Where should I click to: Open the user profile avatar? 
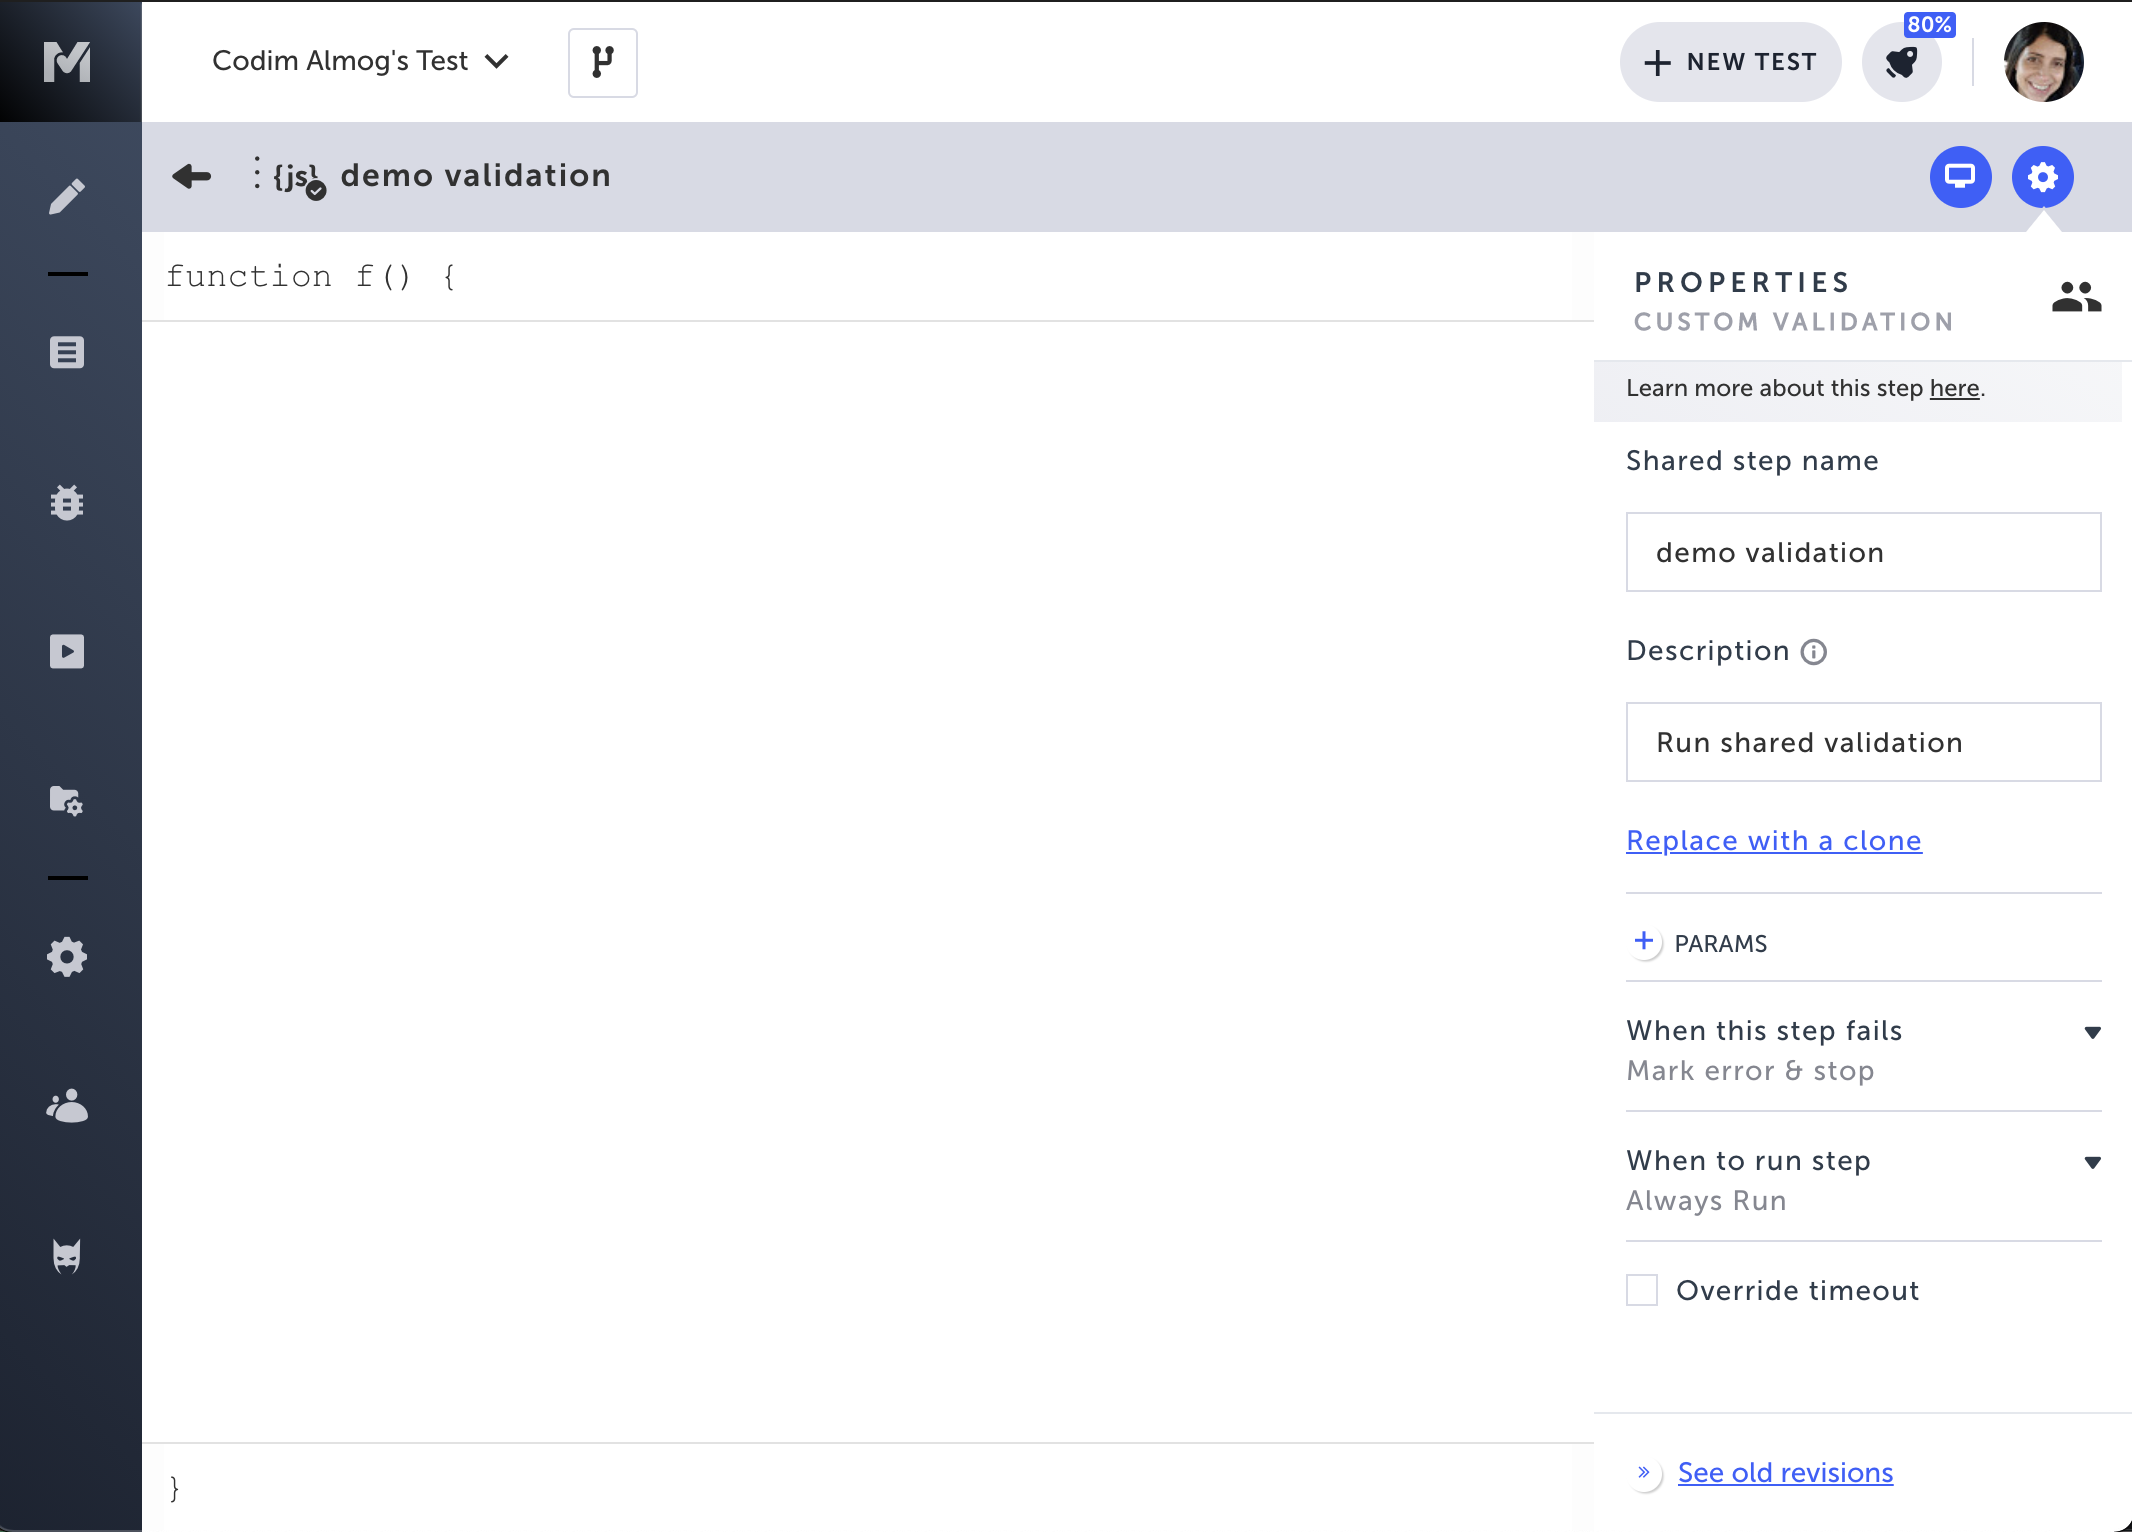point(2043,62)
